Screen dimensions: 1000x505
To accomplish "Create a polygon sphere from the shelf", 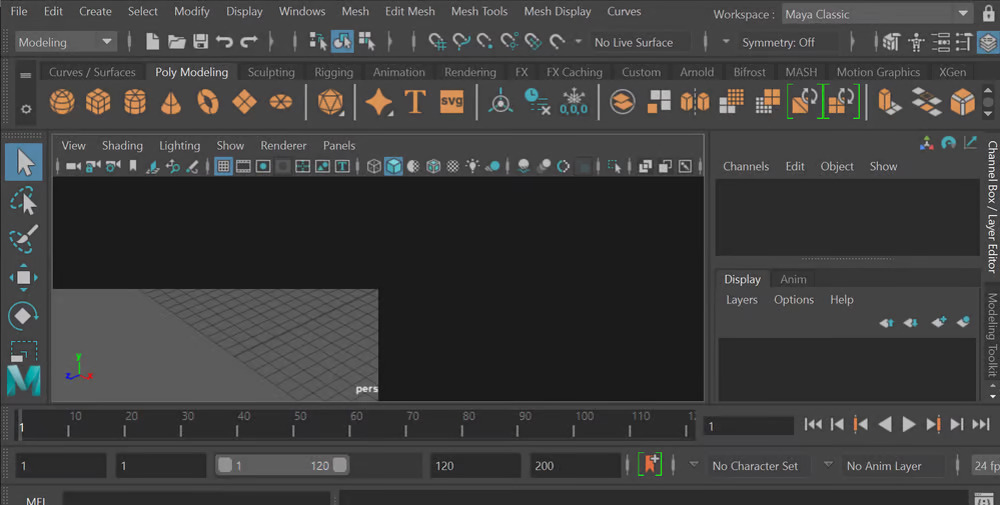I will pyautogui.click(x=62, y=102).
